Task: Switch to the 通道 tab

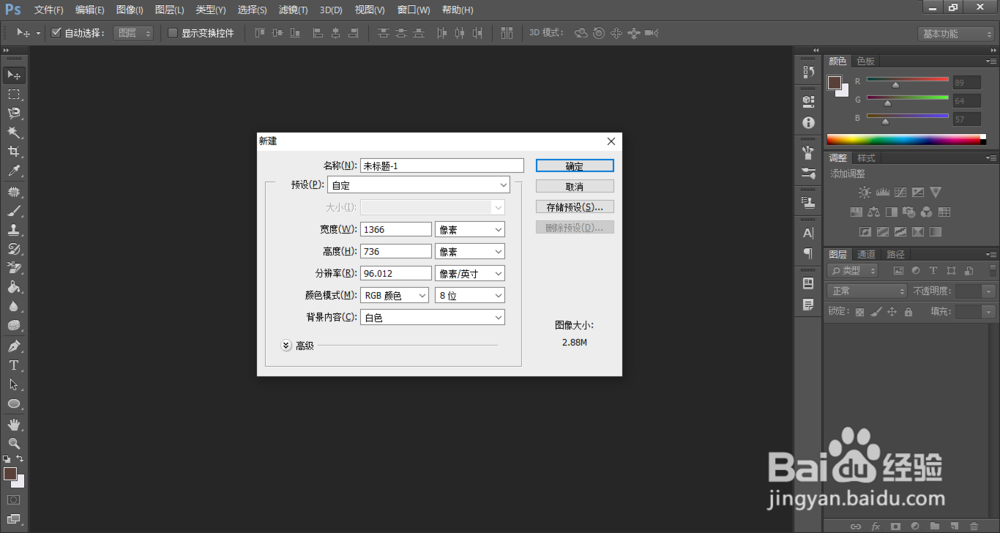Action: pyautogui.click(x=866, y=254)
